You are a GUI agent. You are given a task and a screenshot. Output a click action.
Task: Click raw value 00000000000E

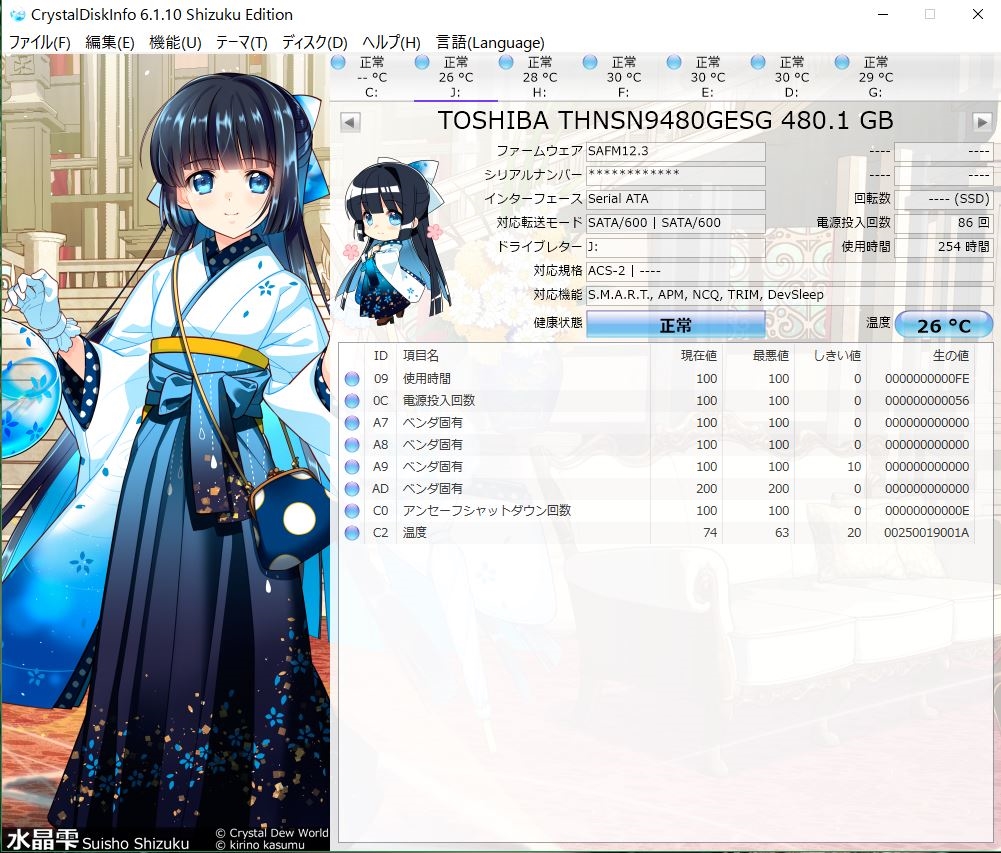point(927,511)
